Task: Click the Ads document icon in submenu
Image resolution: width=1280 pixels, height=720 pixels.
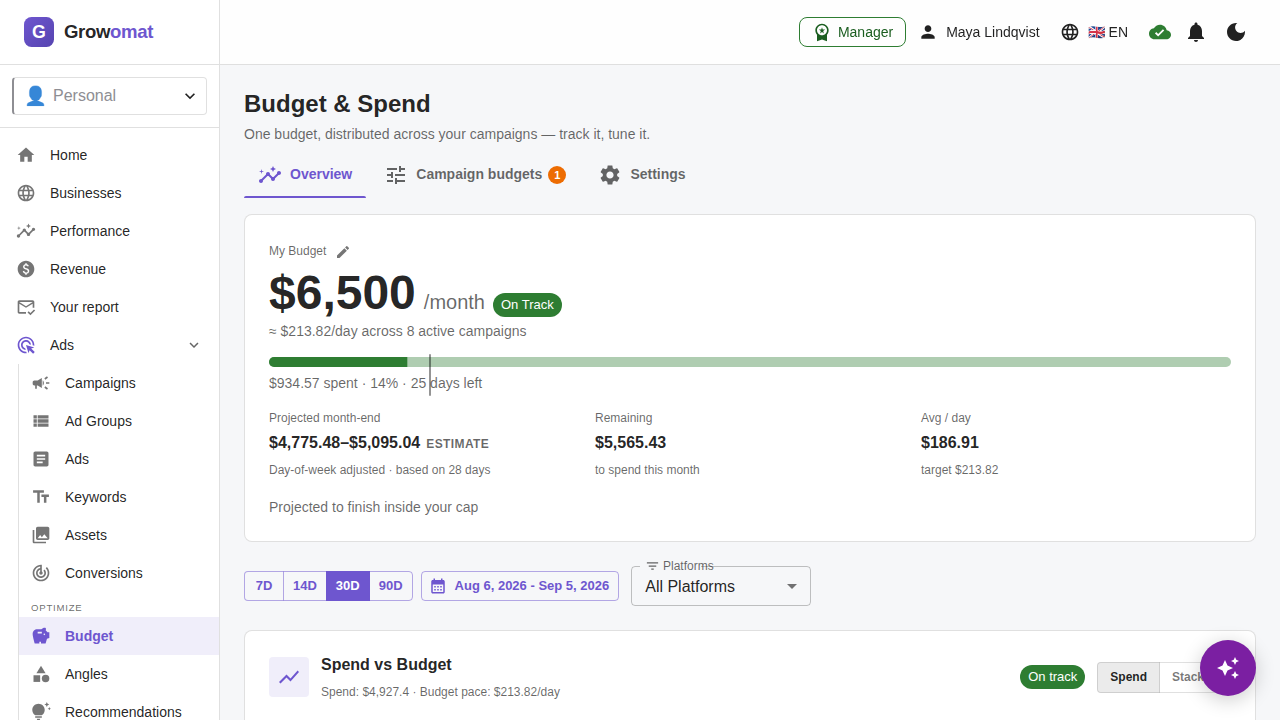Action: click(x=41, y=459)
